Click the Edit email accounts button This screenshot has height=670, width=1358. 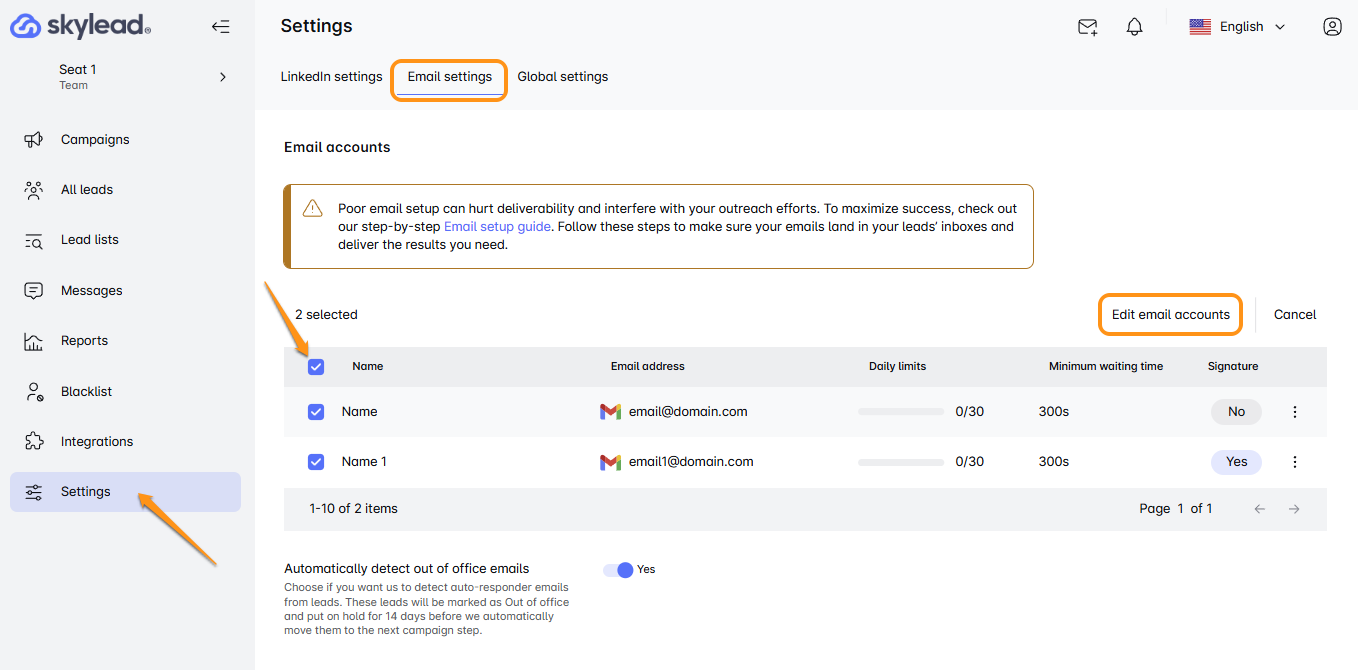[x=1170, y=315]
